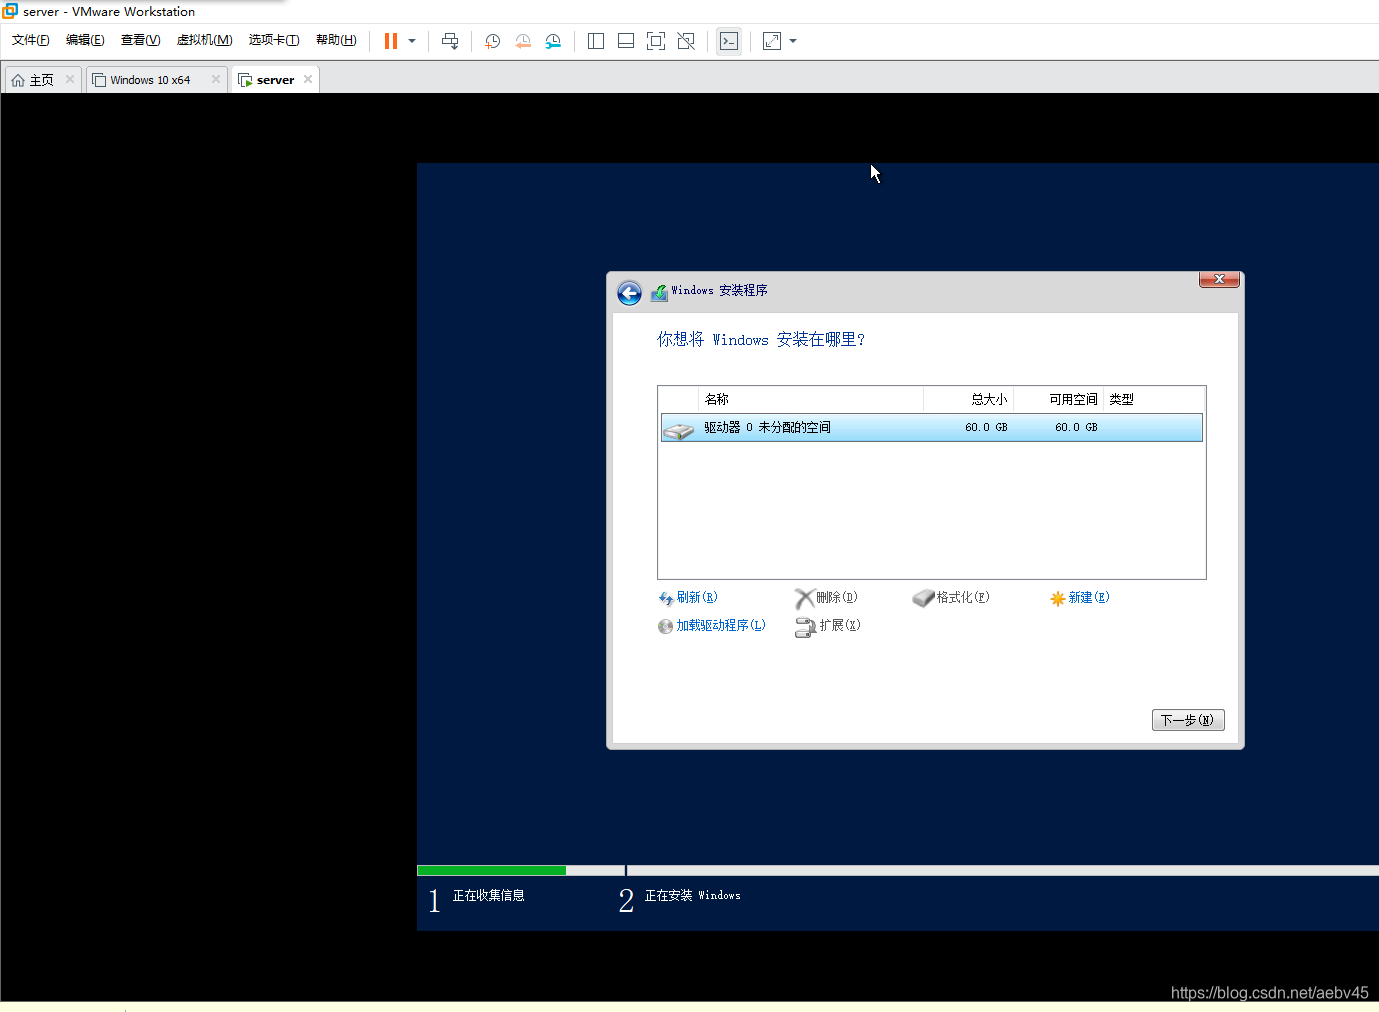1379x1012 pixels.
Task: Click the 类型 column header
Action: 1154,399
